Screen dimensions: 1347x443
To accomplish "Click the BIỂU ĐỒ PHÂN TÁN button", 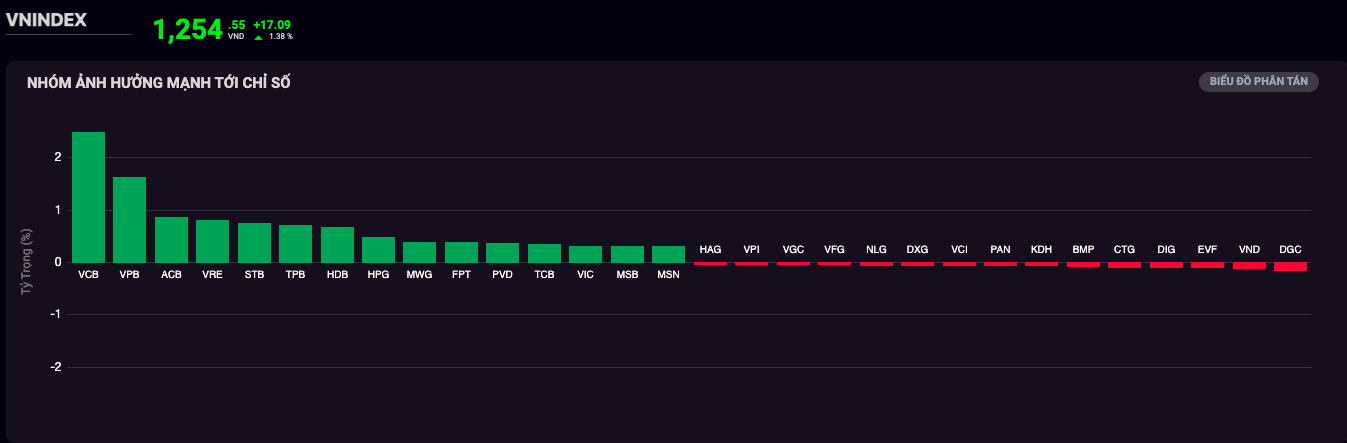I will click(x=1259, y=82).
